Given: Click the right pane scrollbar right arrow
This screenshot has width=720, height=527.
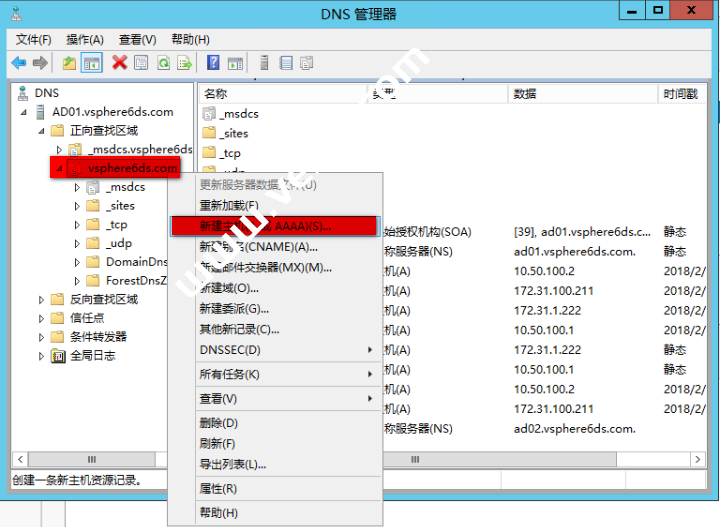Looking at the screenshot, I should 698,459.
